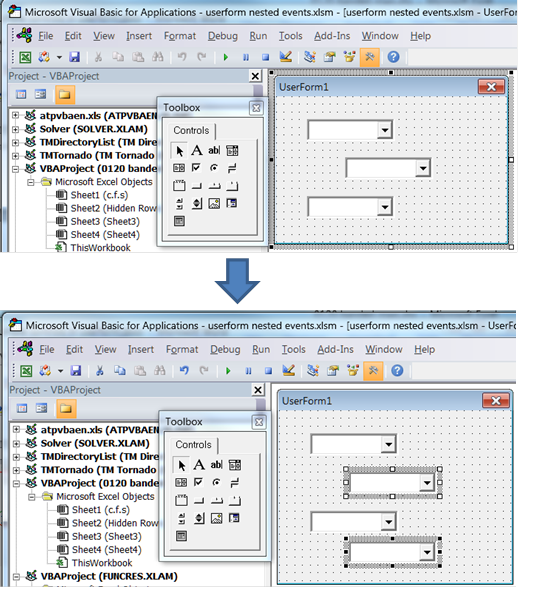Open the Format menu in lower window

coord(182,349)
